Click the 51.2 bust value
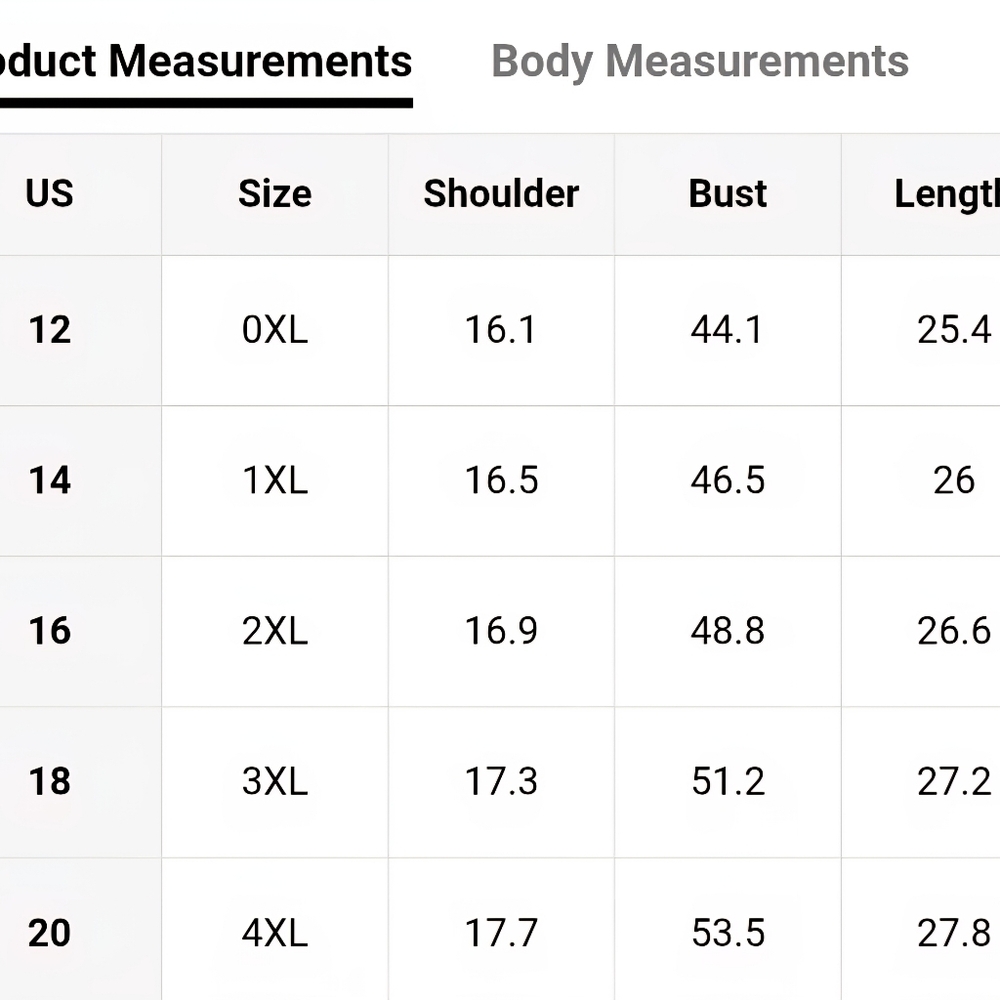 pyautogui.click(x=728, y=781)
